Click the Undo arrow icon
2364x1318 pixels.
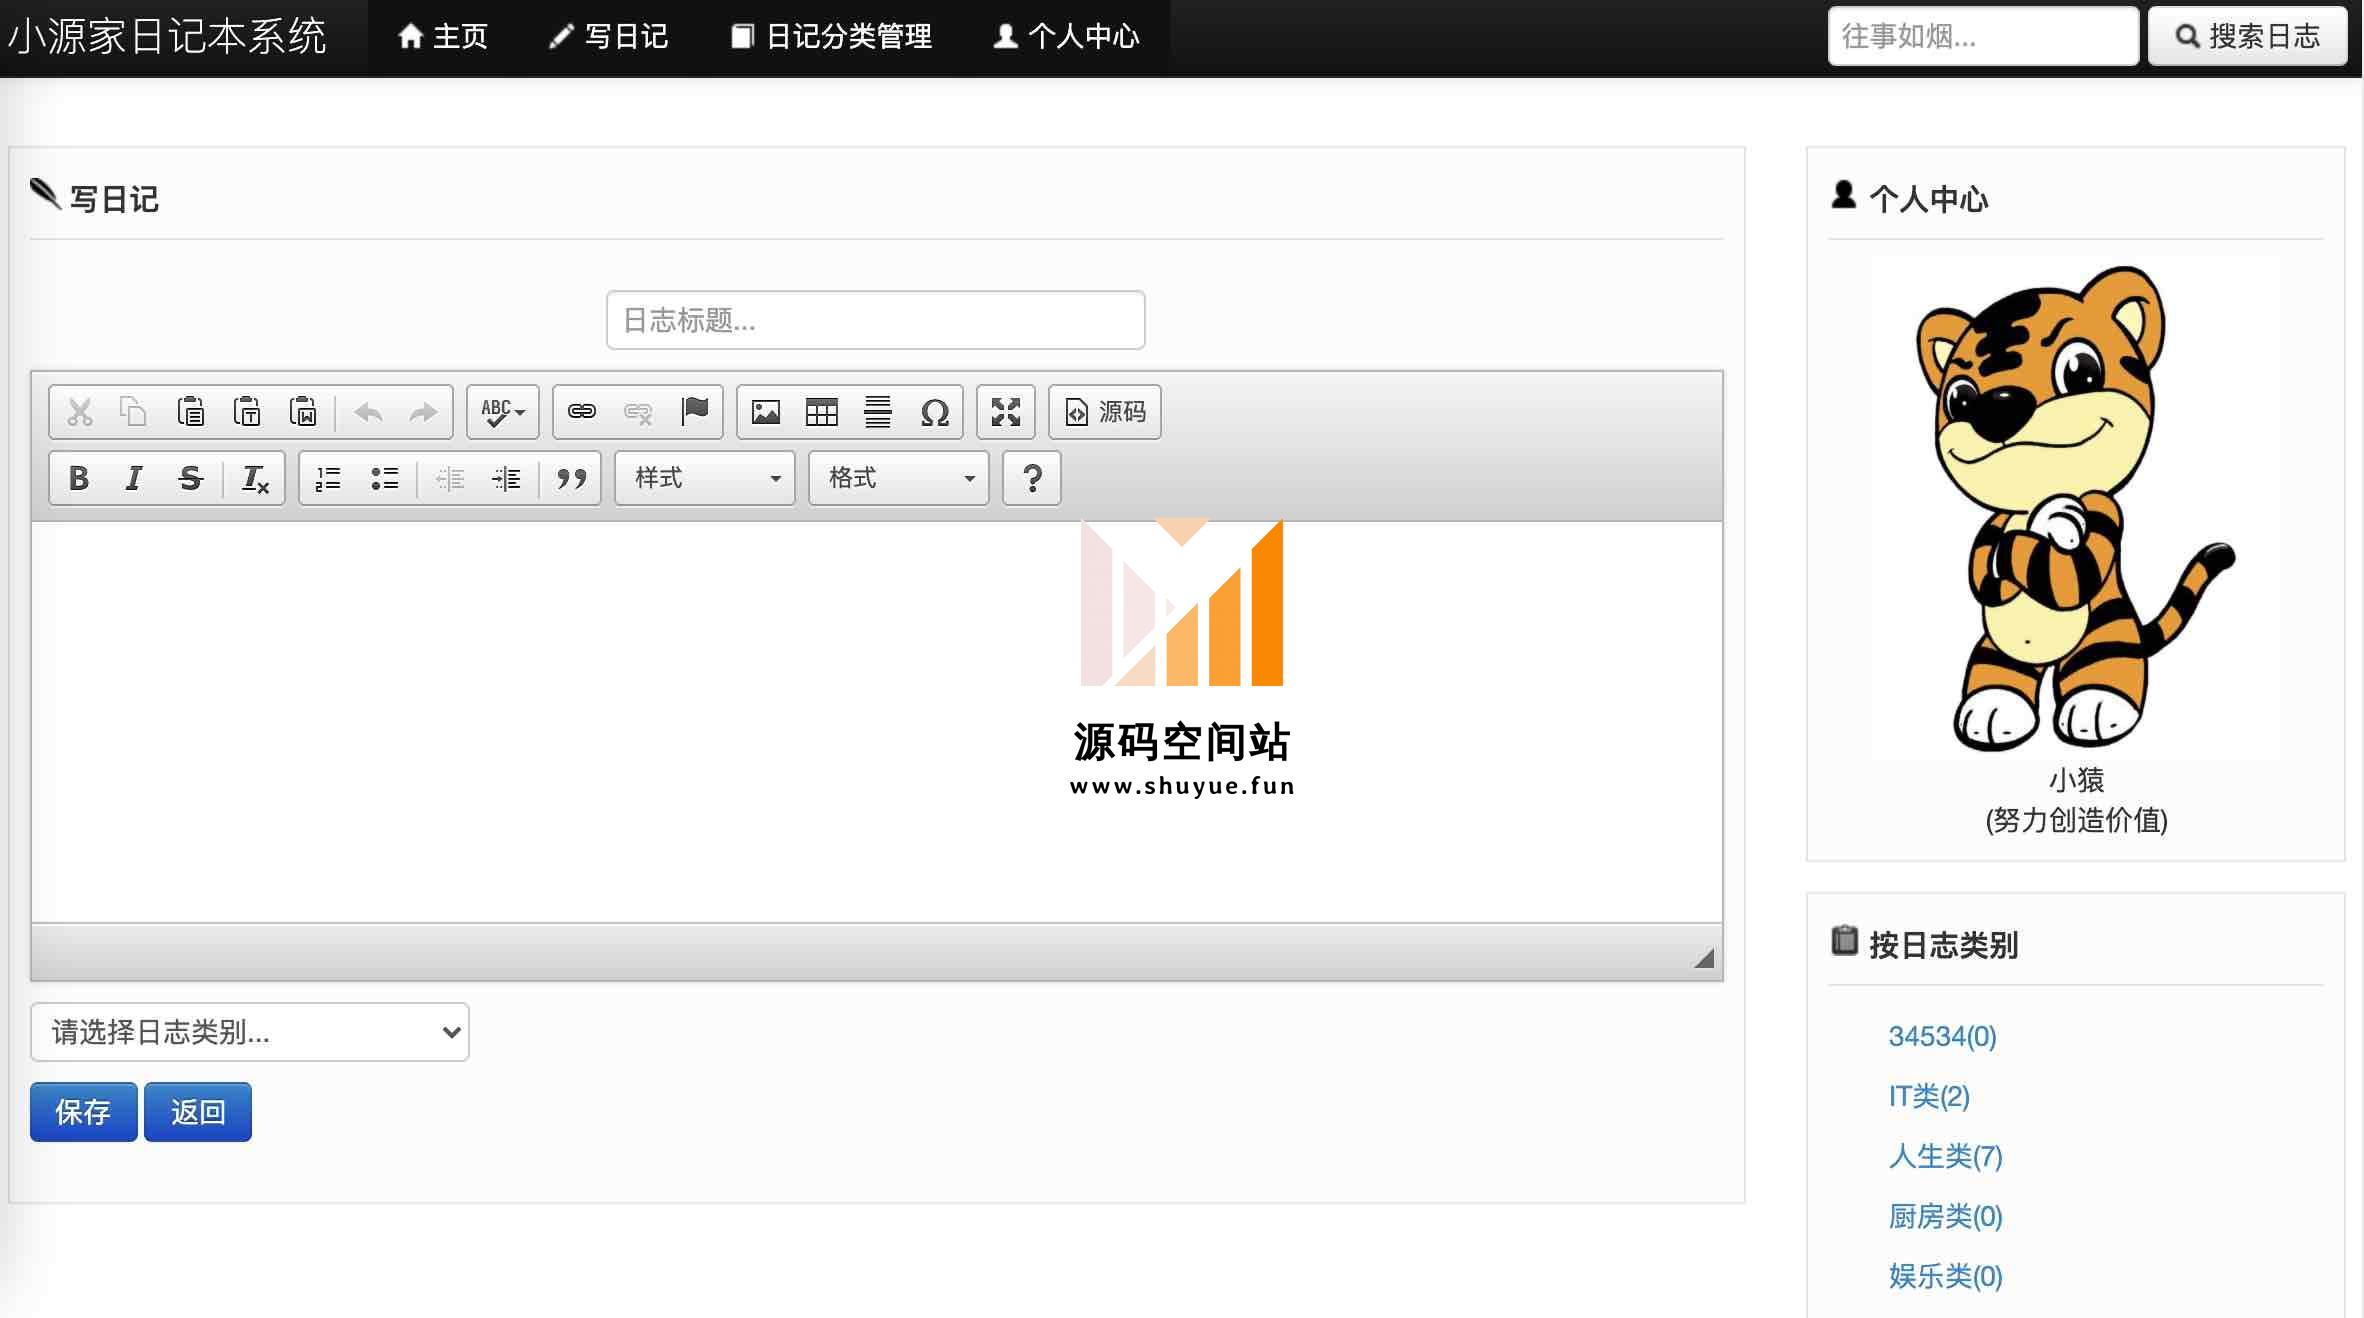(x=368, y=412)
